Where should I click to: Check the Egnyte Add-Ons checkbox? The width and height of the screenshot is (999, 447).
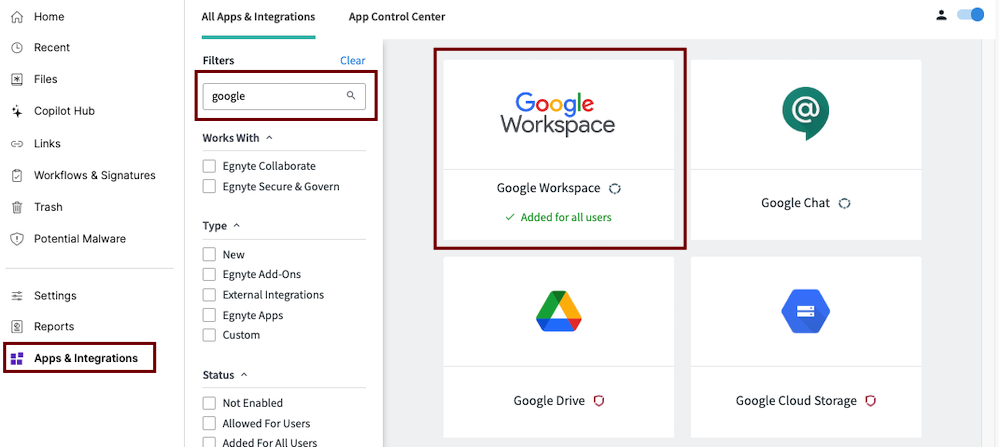209,274
